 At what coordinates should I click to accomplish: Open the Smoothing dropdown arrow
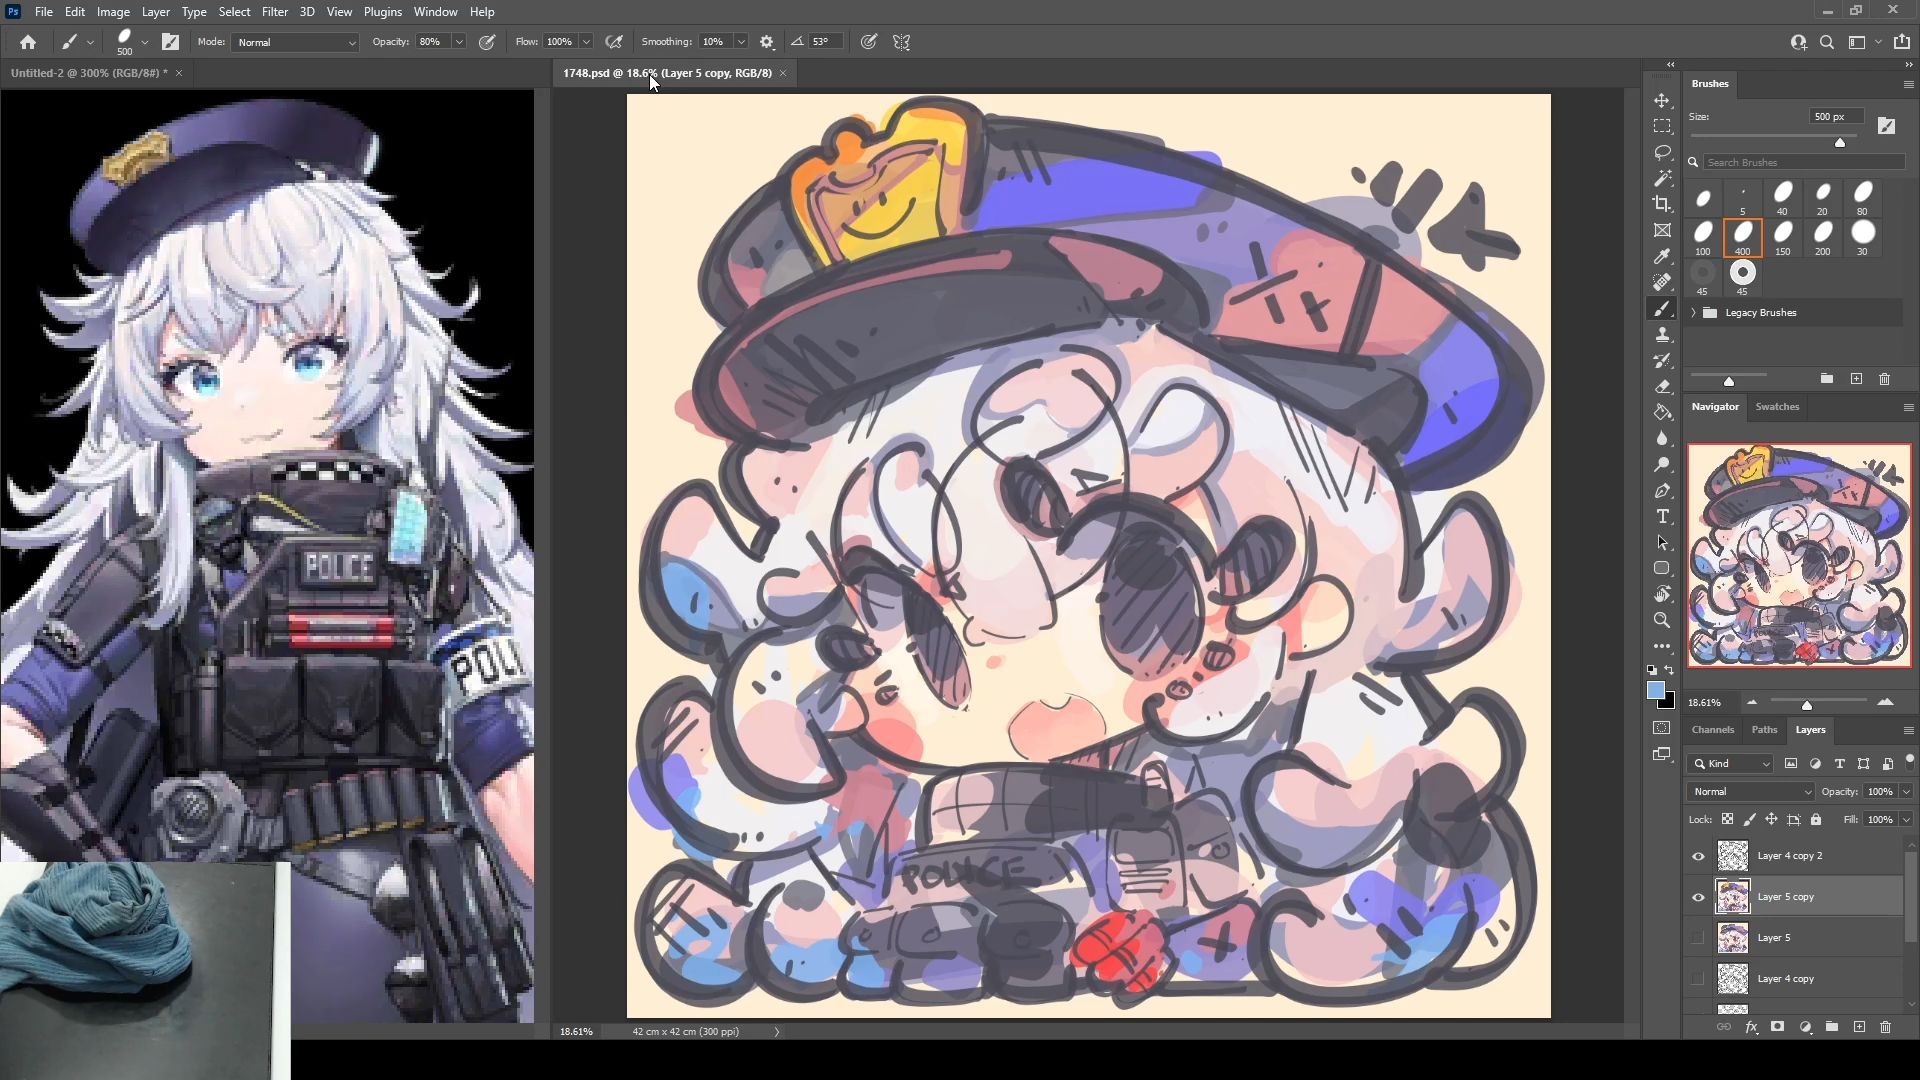pos(741,42)
